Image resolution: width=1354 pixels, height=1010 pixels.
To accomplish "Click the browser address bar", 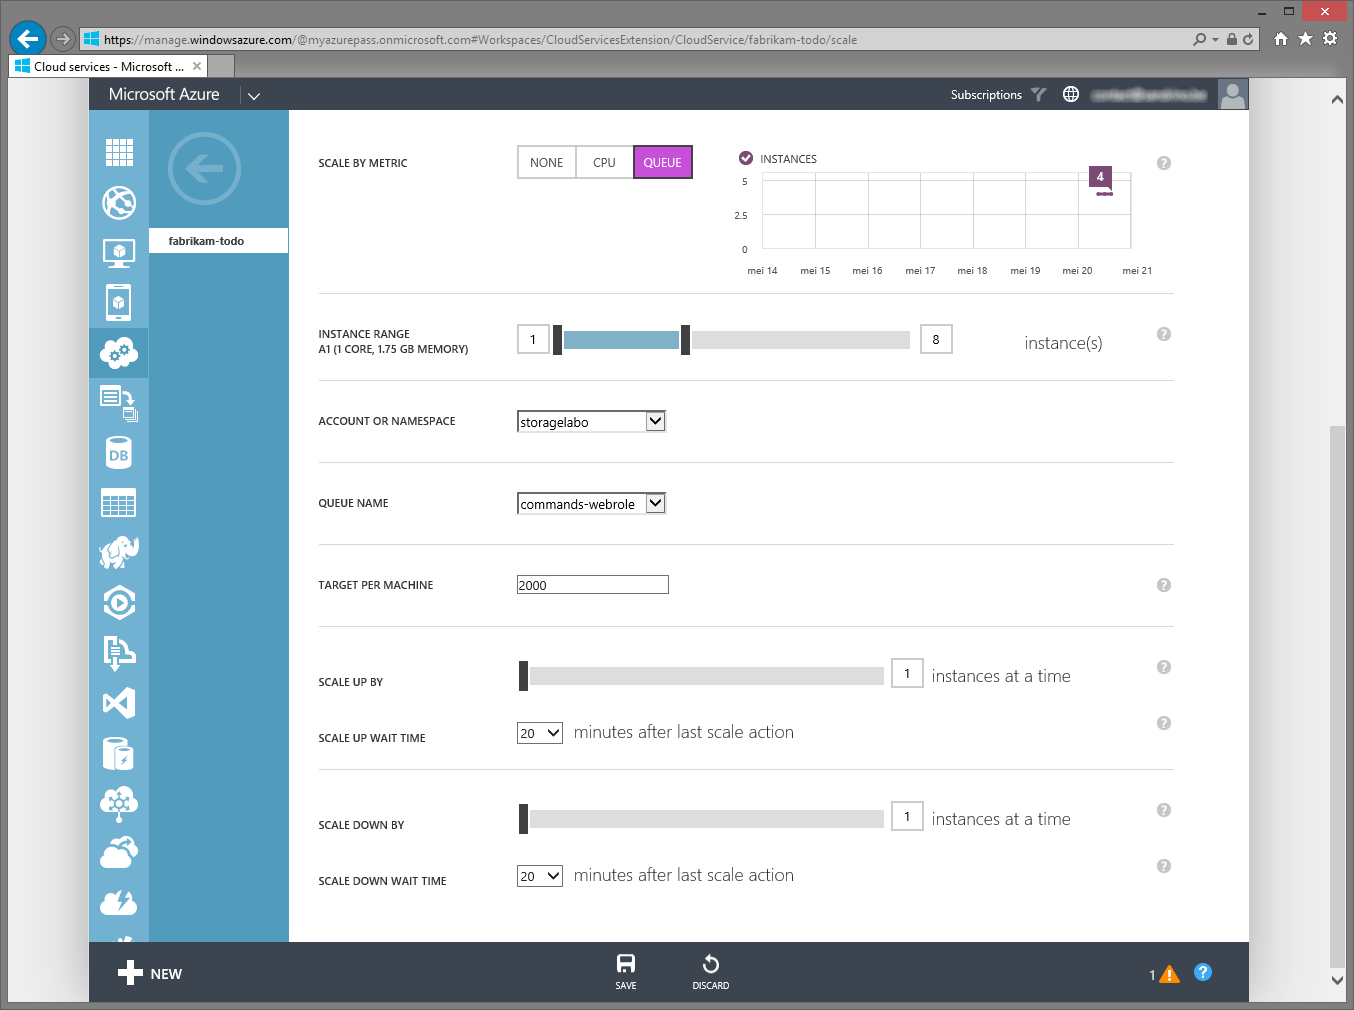I will coord(635,39).
